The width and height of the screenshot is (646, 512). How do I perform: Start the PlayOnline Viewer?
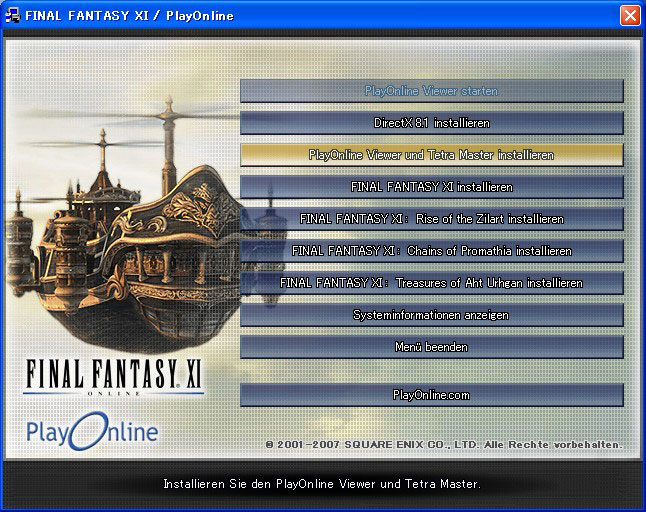432,91
